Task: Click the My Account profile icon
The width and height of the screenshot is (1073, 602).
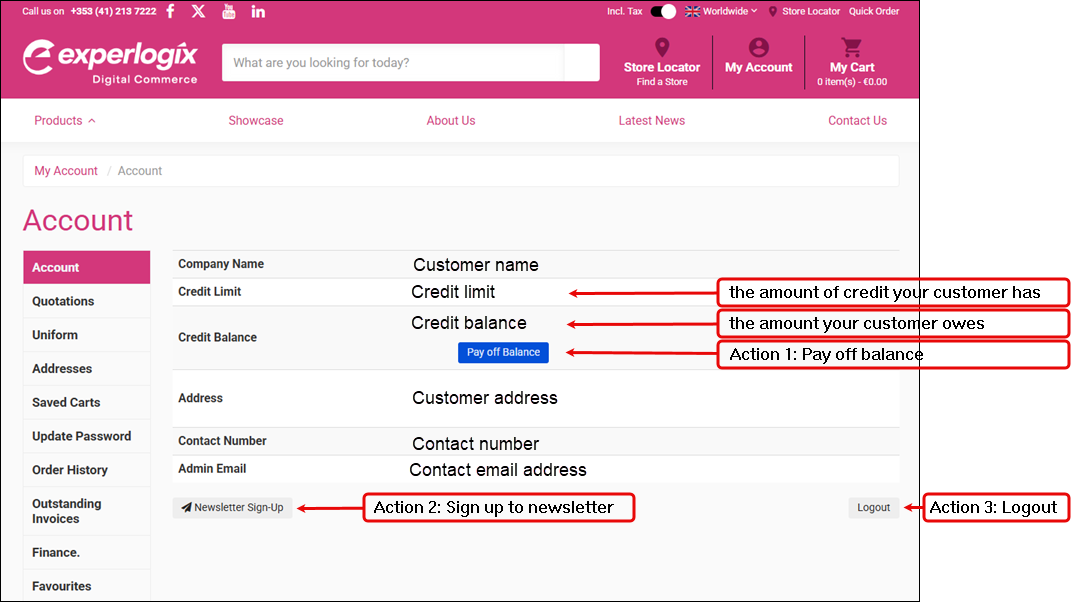Action: pos(759,47)
